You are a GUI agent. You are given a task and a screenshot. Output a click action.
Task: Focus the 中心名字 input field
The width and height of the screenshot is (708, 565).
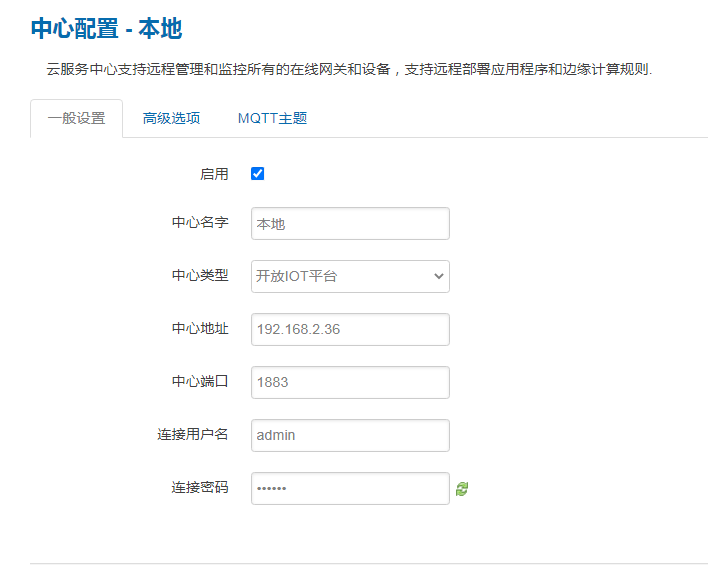click(x=350, y=224)
